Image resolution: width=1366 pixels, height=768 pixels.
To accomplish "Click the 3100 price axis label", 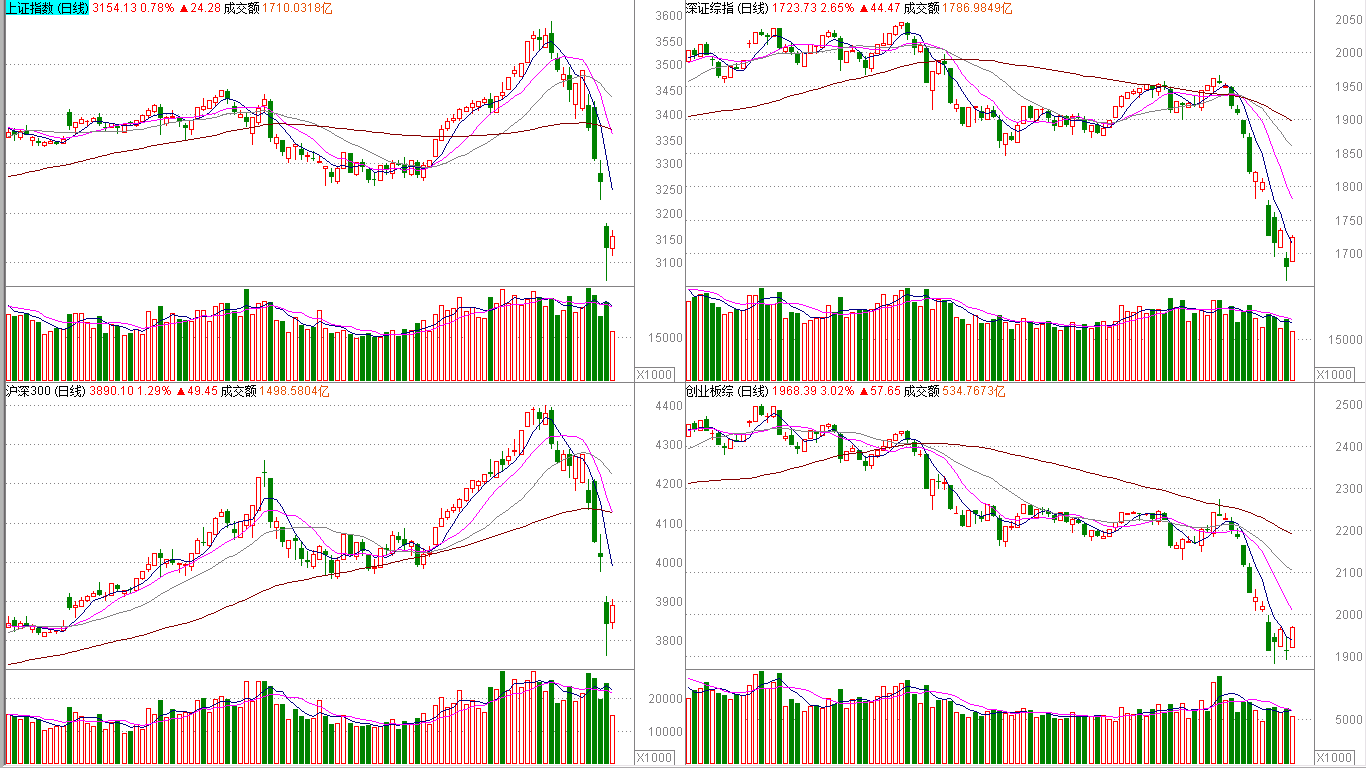I will [x=669, y=264].
